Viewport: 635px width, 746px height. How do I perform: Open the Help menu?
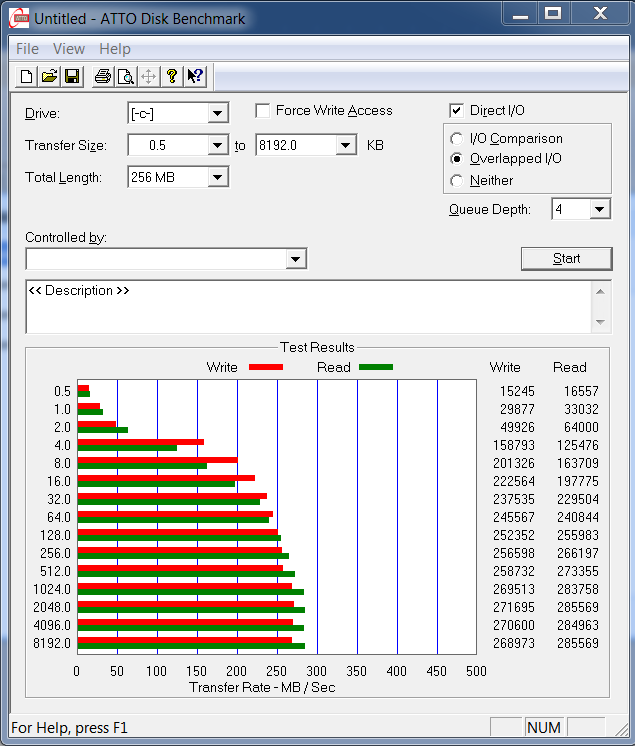click(x=115, y=49)
